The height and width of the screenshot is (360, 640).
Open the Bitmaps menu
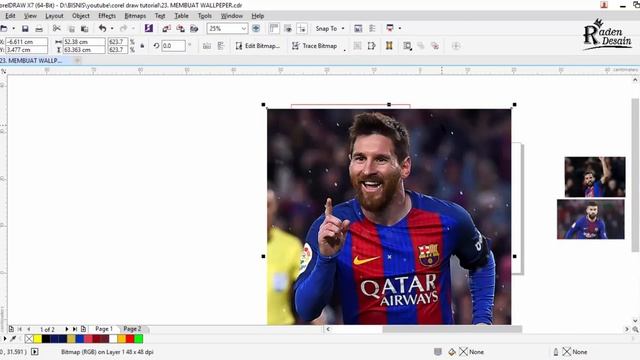tap(135, 16)
